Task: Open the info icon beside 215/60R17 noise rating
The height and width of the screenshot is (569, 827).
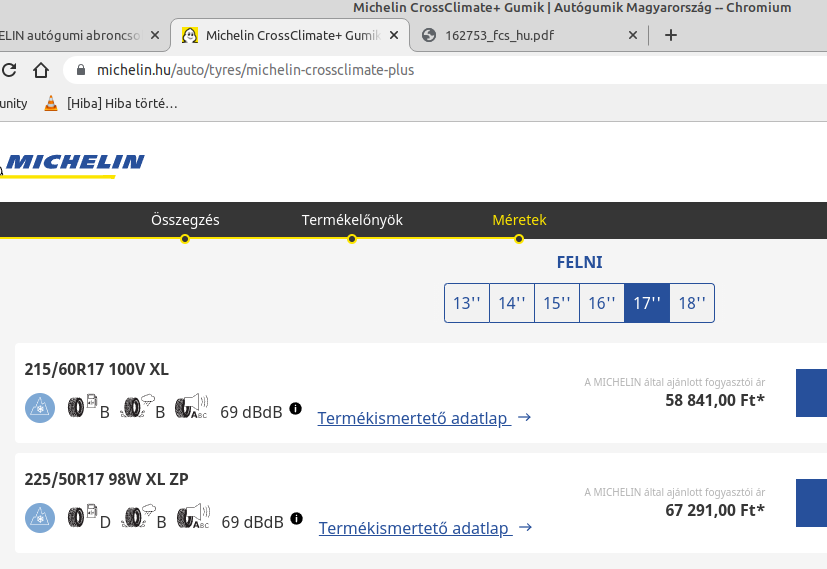Action: 295,408
